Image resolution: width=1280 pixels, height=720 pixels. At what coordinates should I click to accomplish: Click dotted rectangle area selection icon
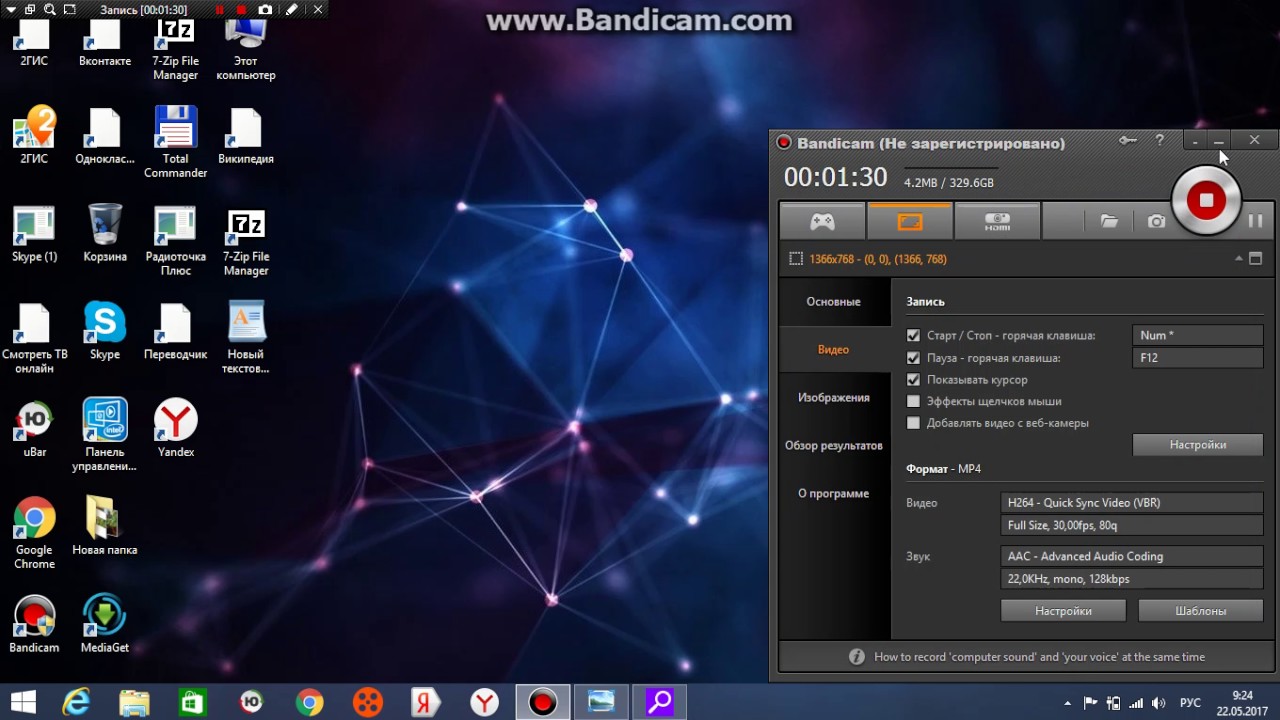click(796, 259)
